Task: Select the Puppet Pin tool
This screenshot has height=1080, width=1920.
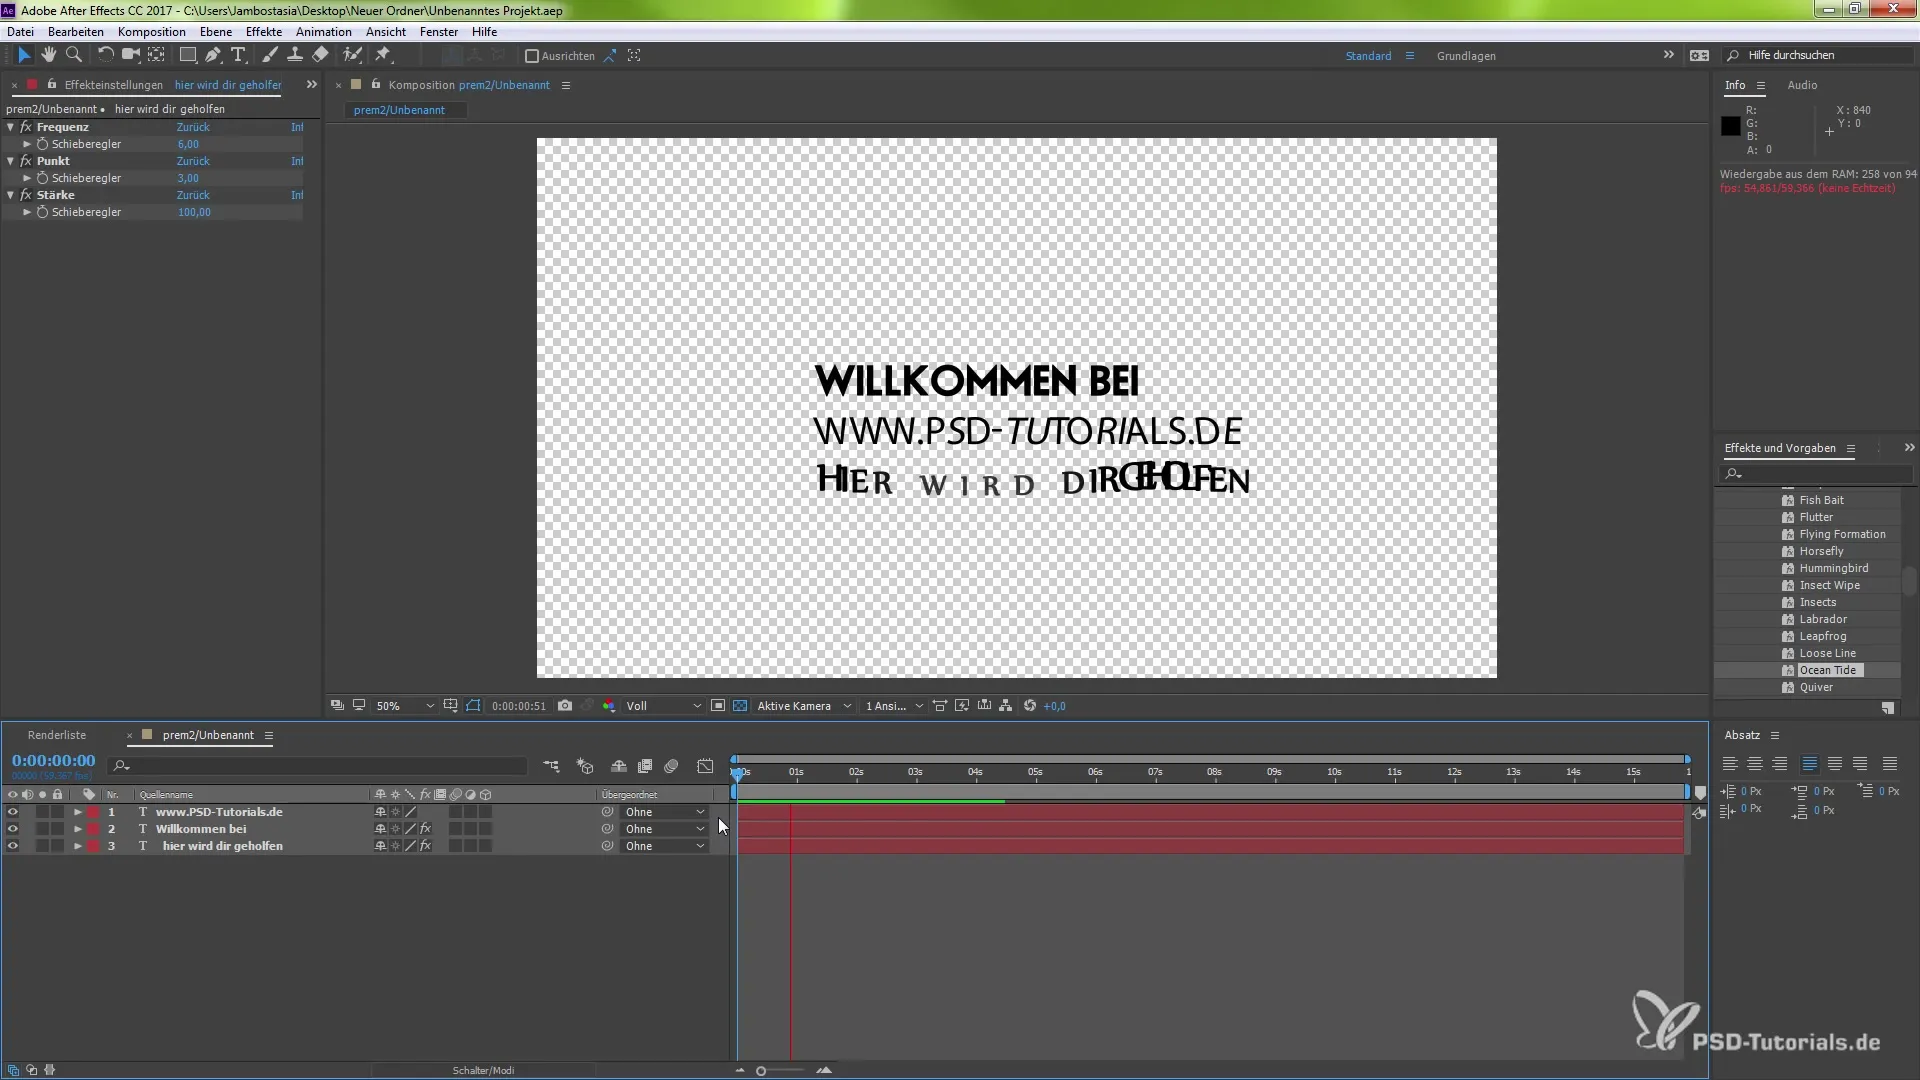Action: (x=384, y=55)
